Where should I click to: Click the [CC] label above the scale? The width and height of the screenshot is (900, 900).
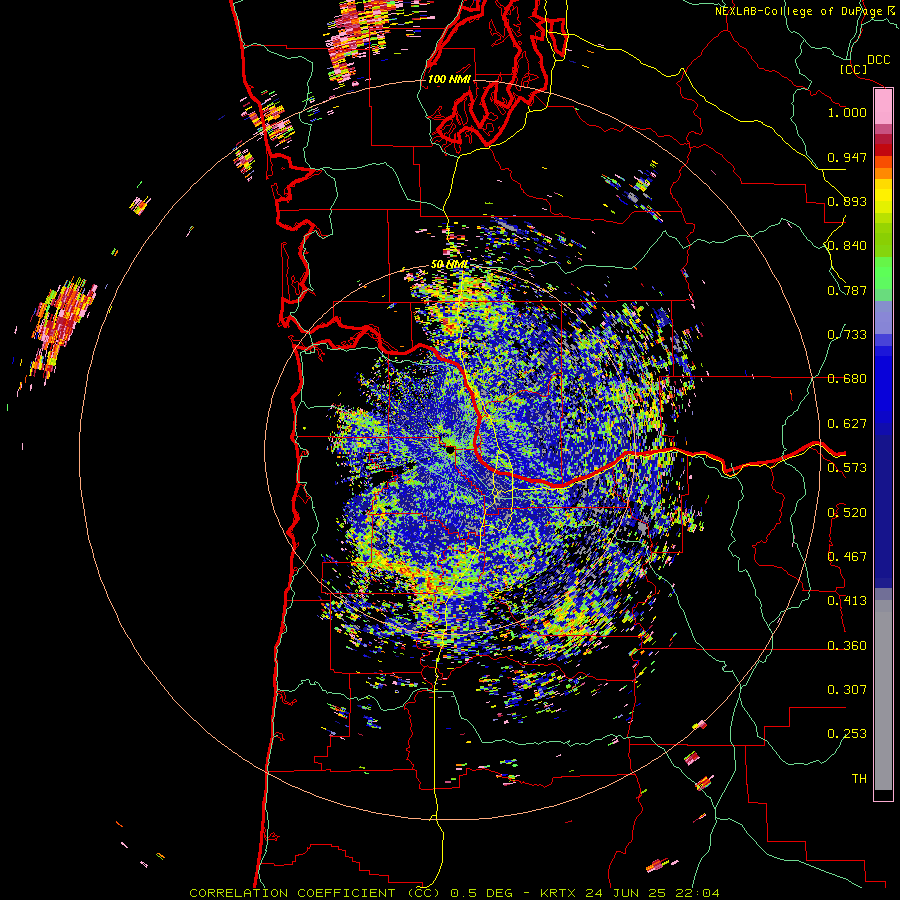(853, 69)
